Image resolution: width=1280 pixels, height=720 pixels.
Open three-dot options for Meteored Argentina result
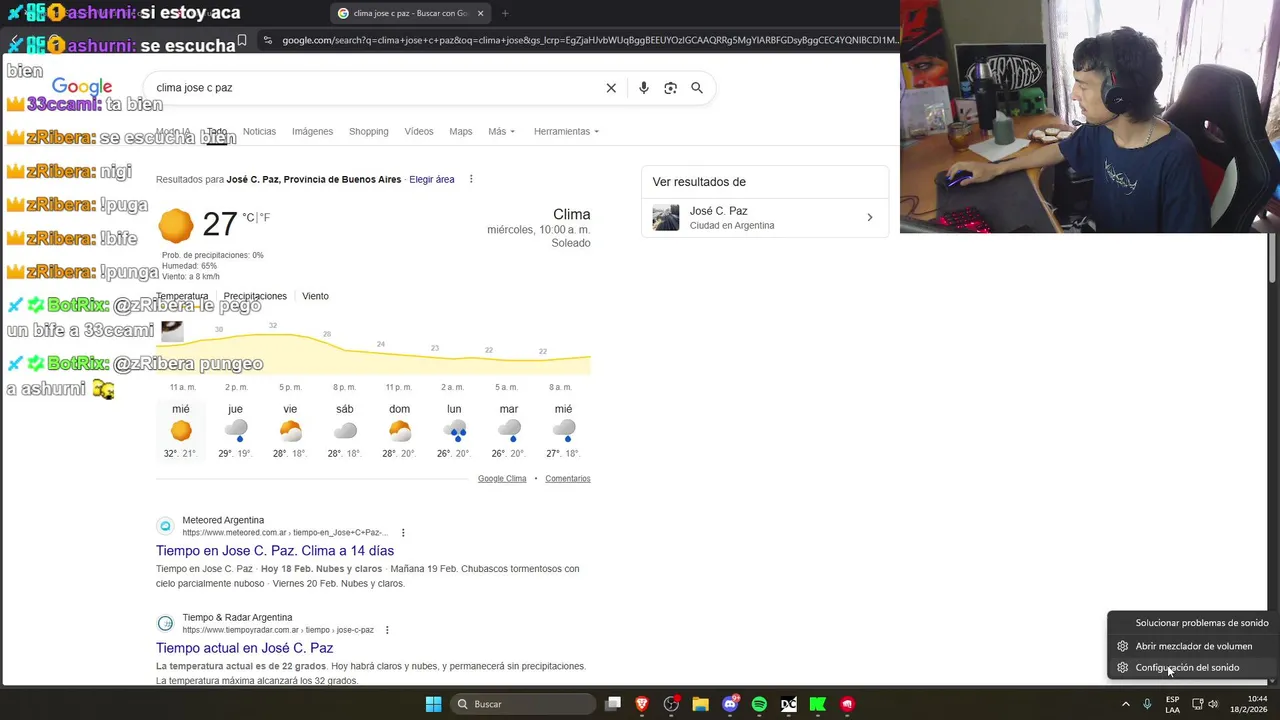pos(403,533)
